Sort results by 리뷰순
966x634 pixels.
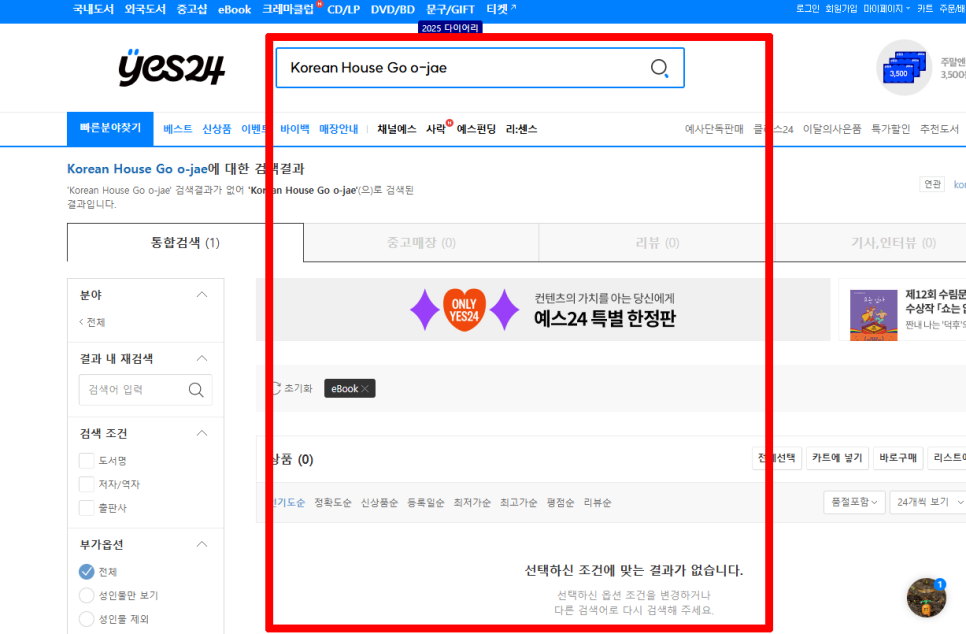[x=598, y=503]
